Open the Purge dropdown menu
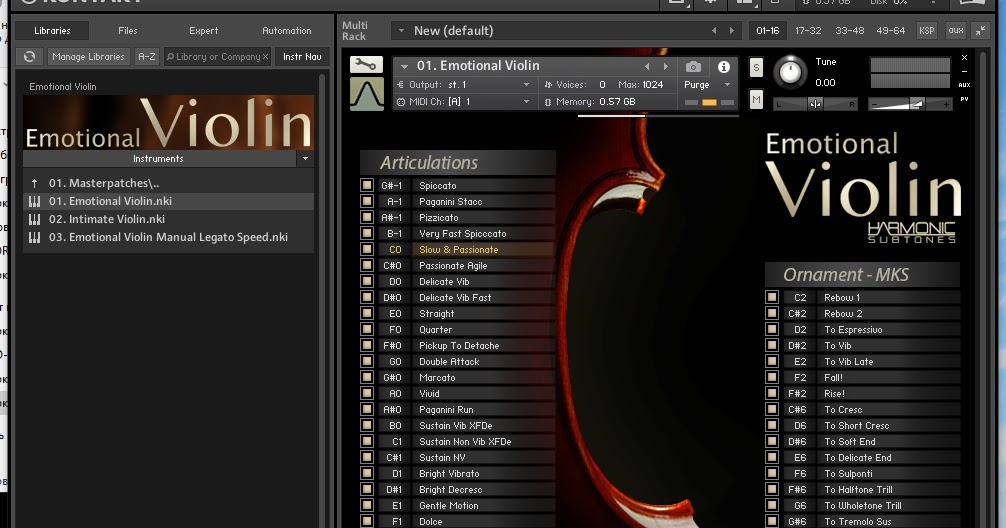Screen dimensions: 1006x528 727,85
